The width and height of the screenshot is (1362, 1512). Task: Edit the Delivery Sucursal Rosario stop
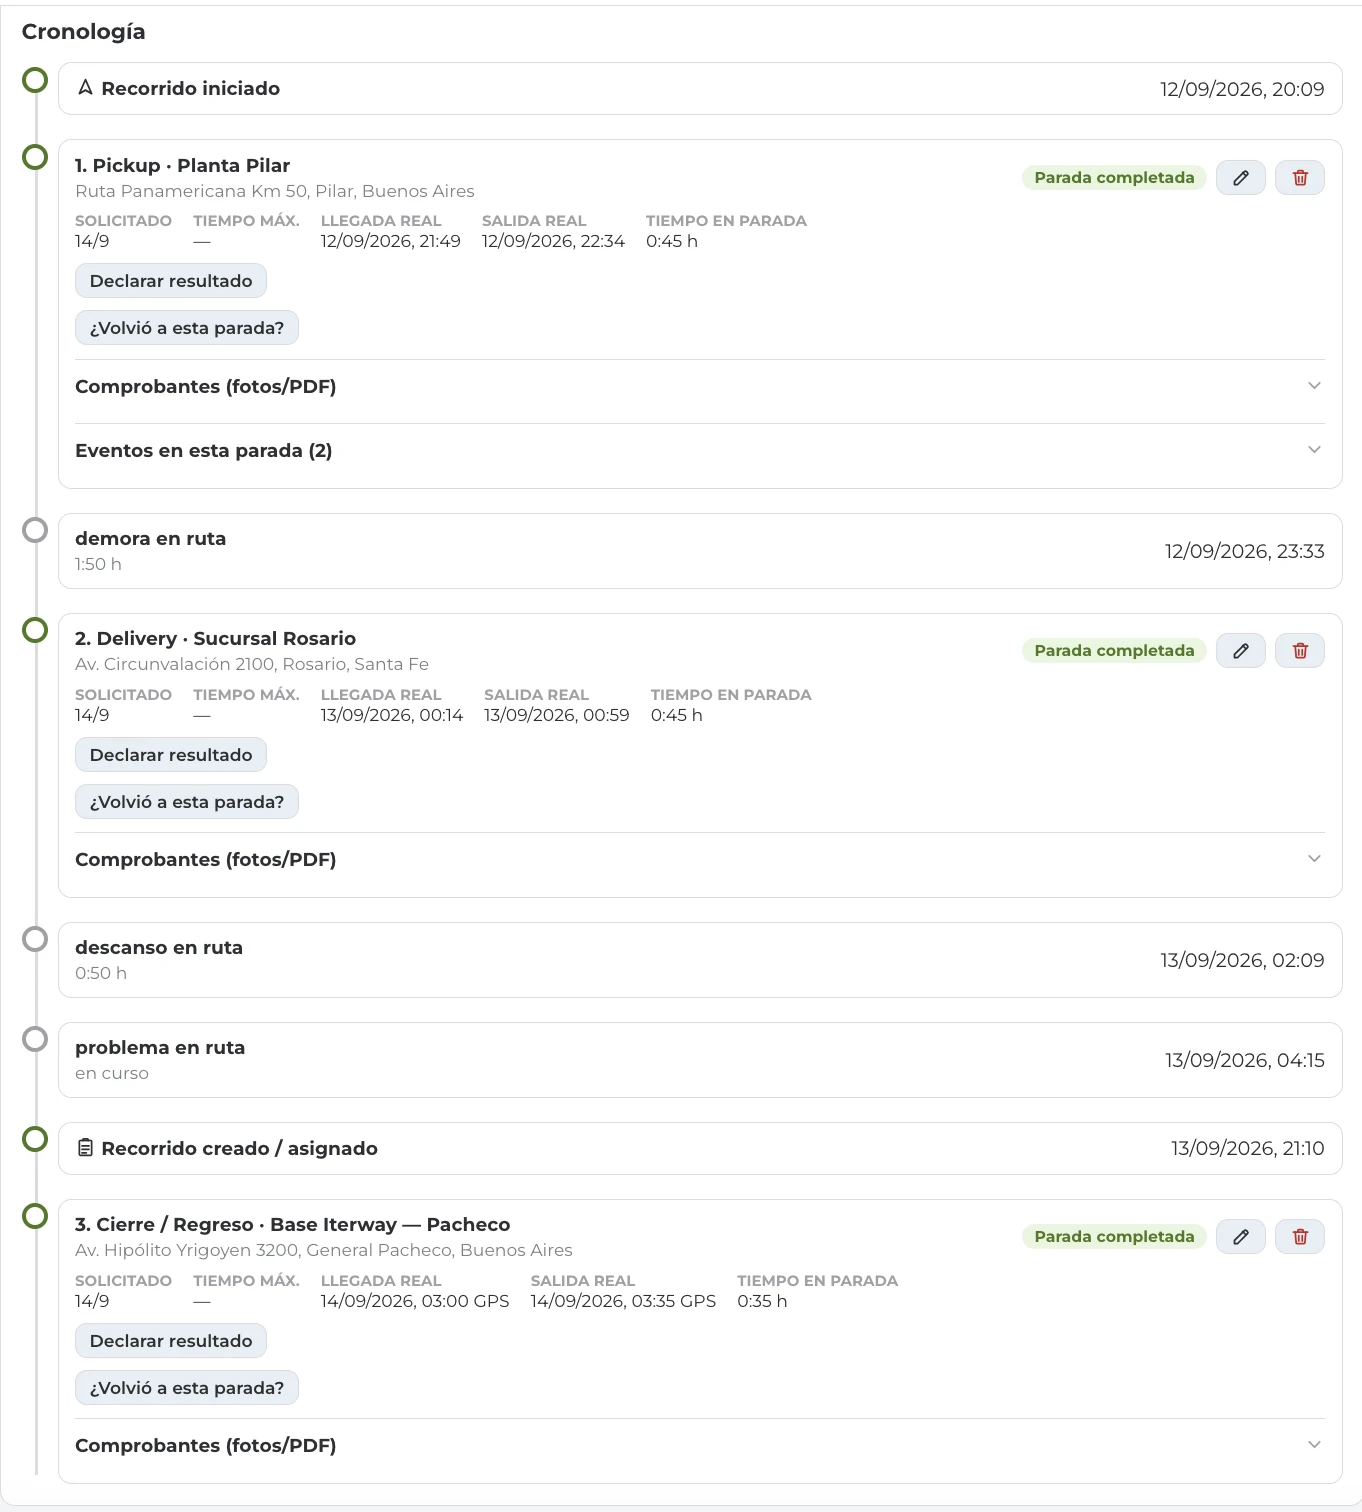(1240, 651)
